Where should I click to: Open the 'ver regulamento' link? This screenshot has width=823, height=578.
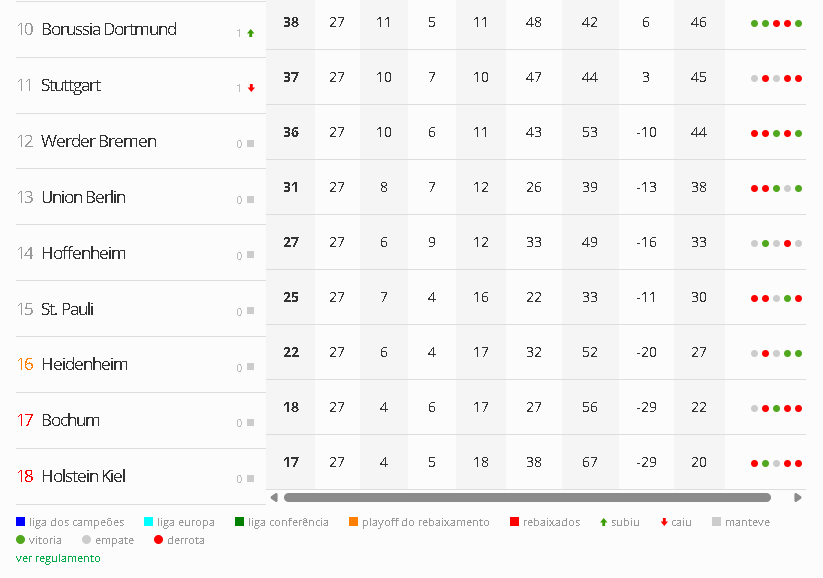(58, 558)
